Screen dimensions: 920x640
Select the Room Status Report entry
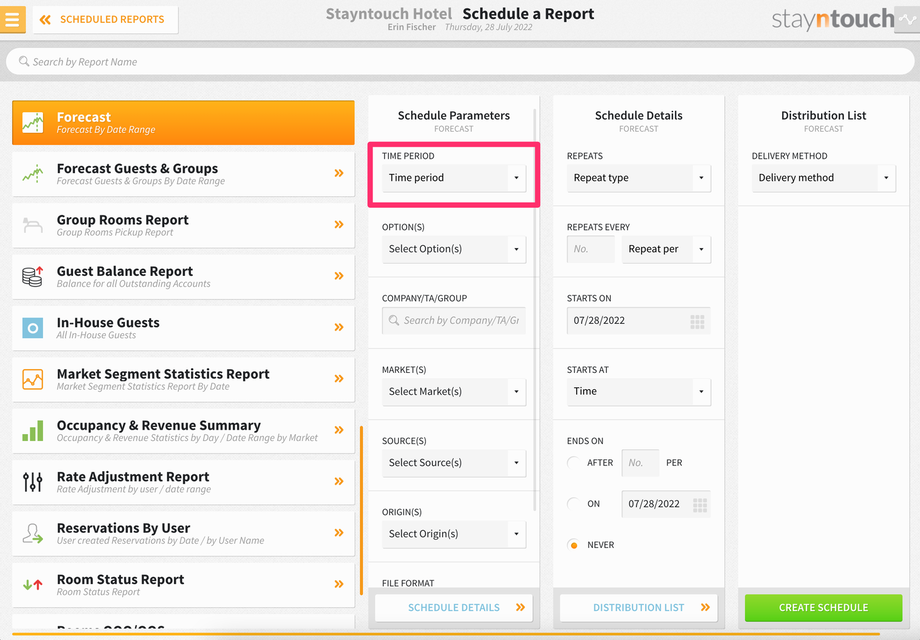[183, 585]
